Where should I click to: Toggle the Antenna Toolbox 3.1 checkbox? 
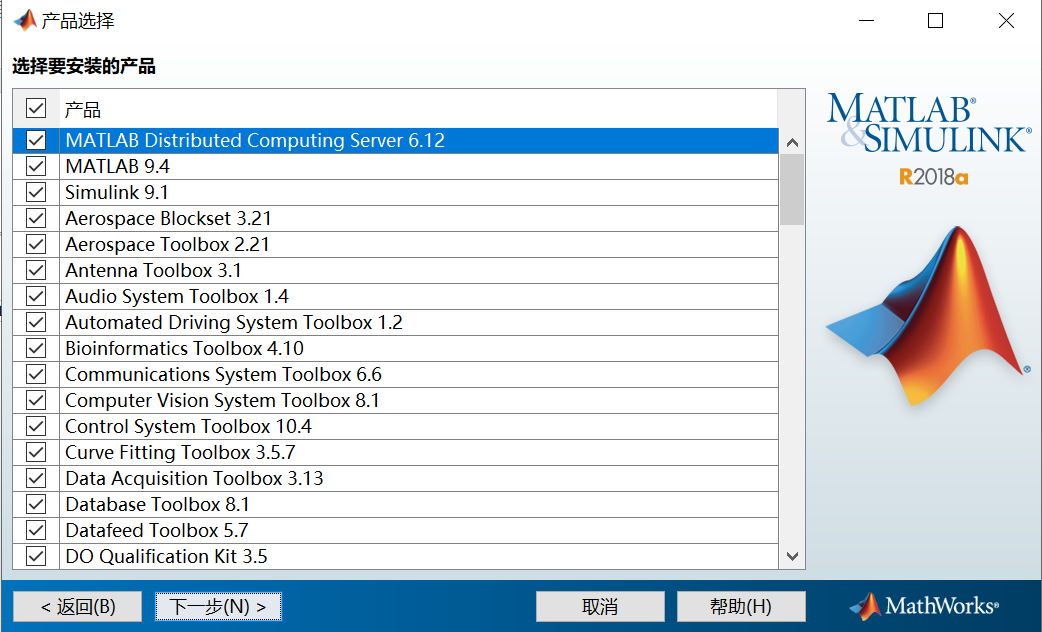click(36, 270)
